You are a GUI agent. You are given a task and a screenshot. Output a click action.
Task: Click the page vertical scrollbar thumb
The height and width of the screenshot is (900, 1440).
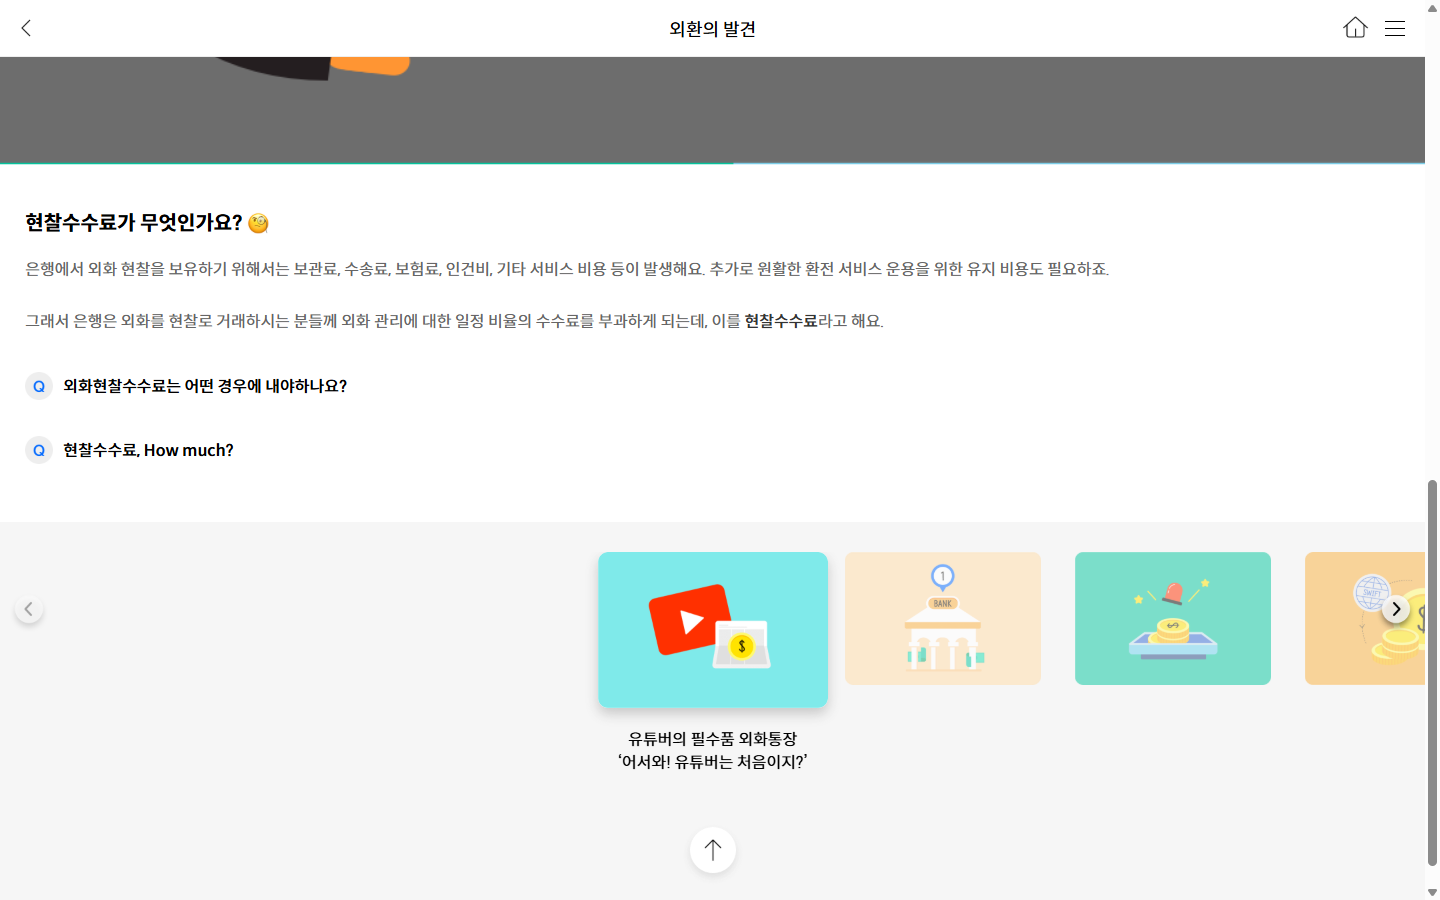(1432, 672)
